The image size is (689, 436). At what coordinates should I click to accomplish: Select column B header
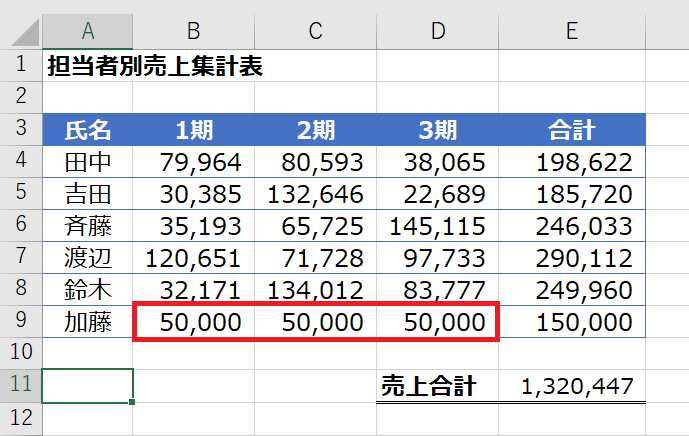pos(194,31)
